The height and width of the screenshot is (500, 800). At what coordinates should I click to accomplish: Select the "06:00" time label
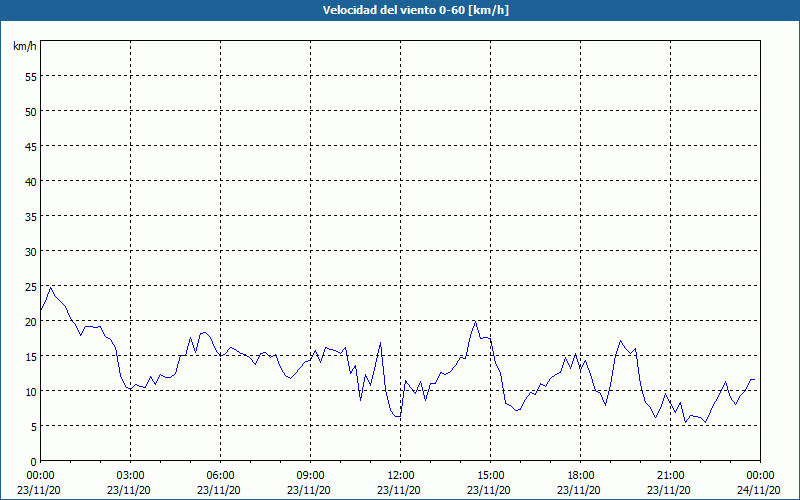[220, 476]
